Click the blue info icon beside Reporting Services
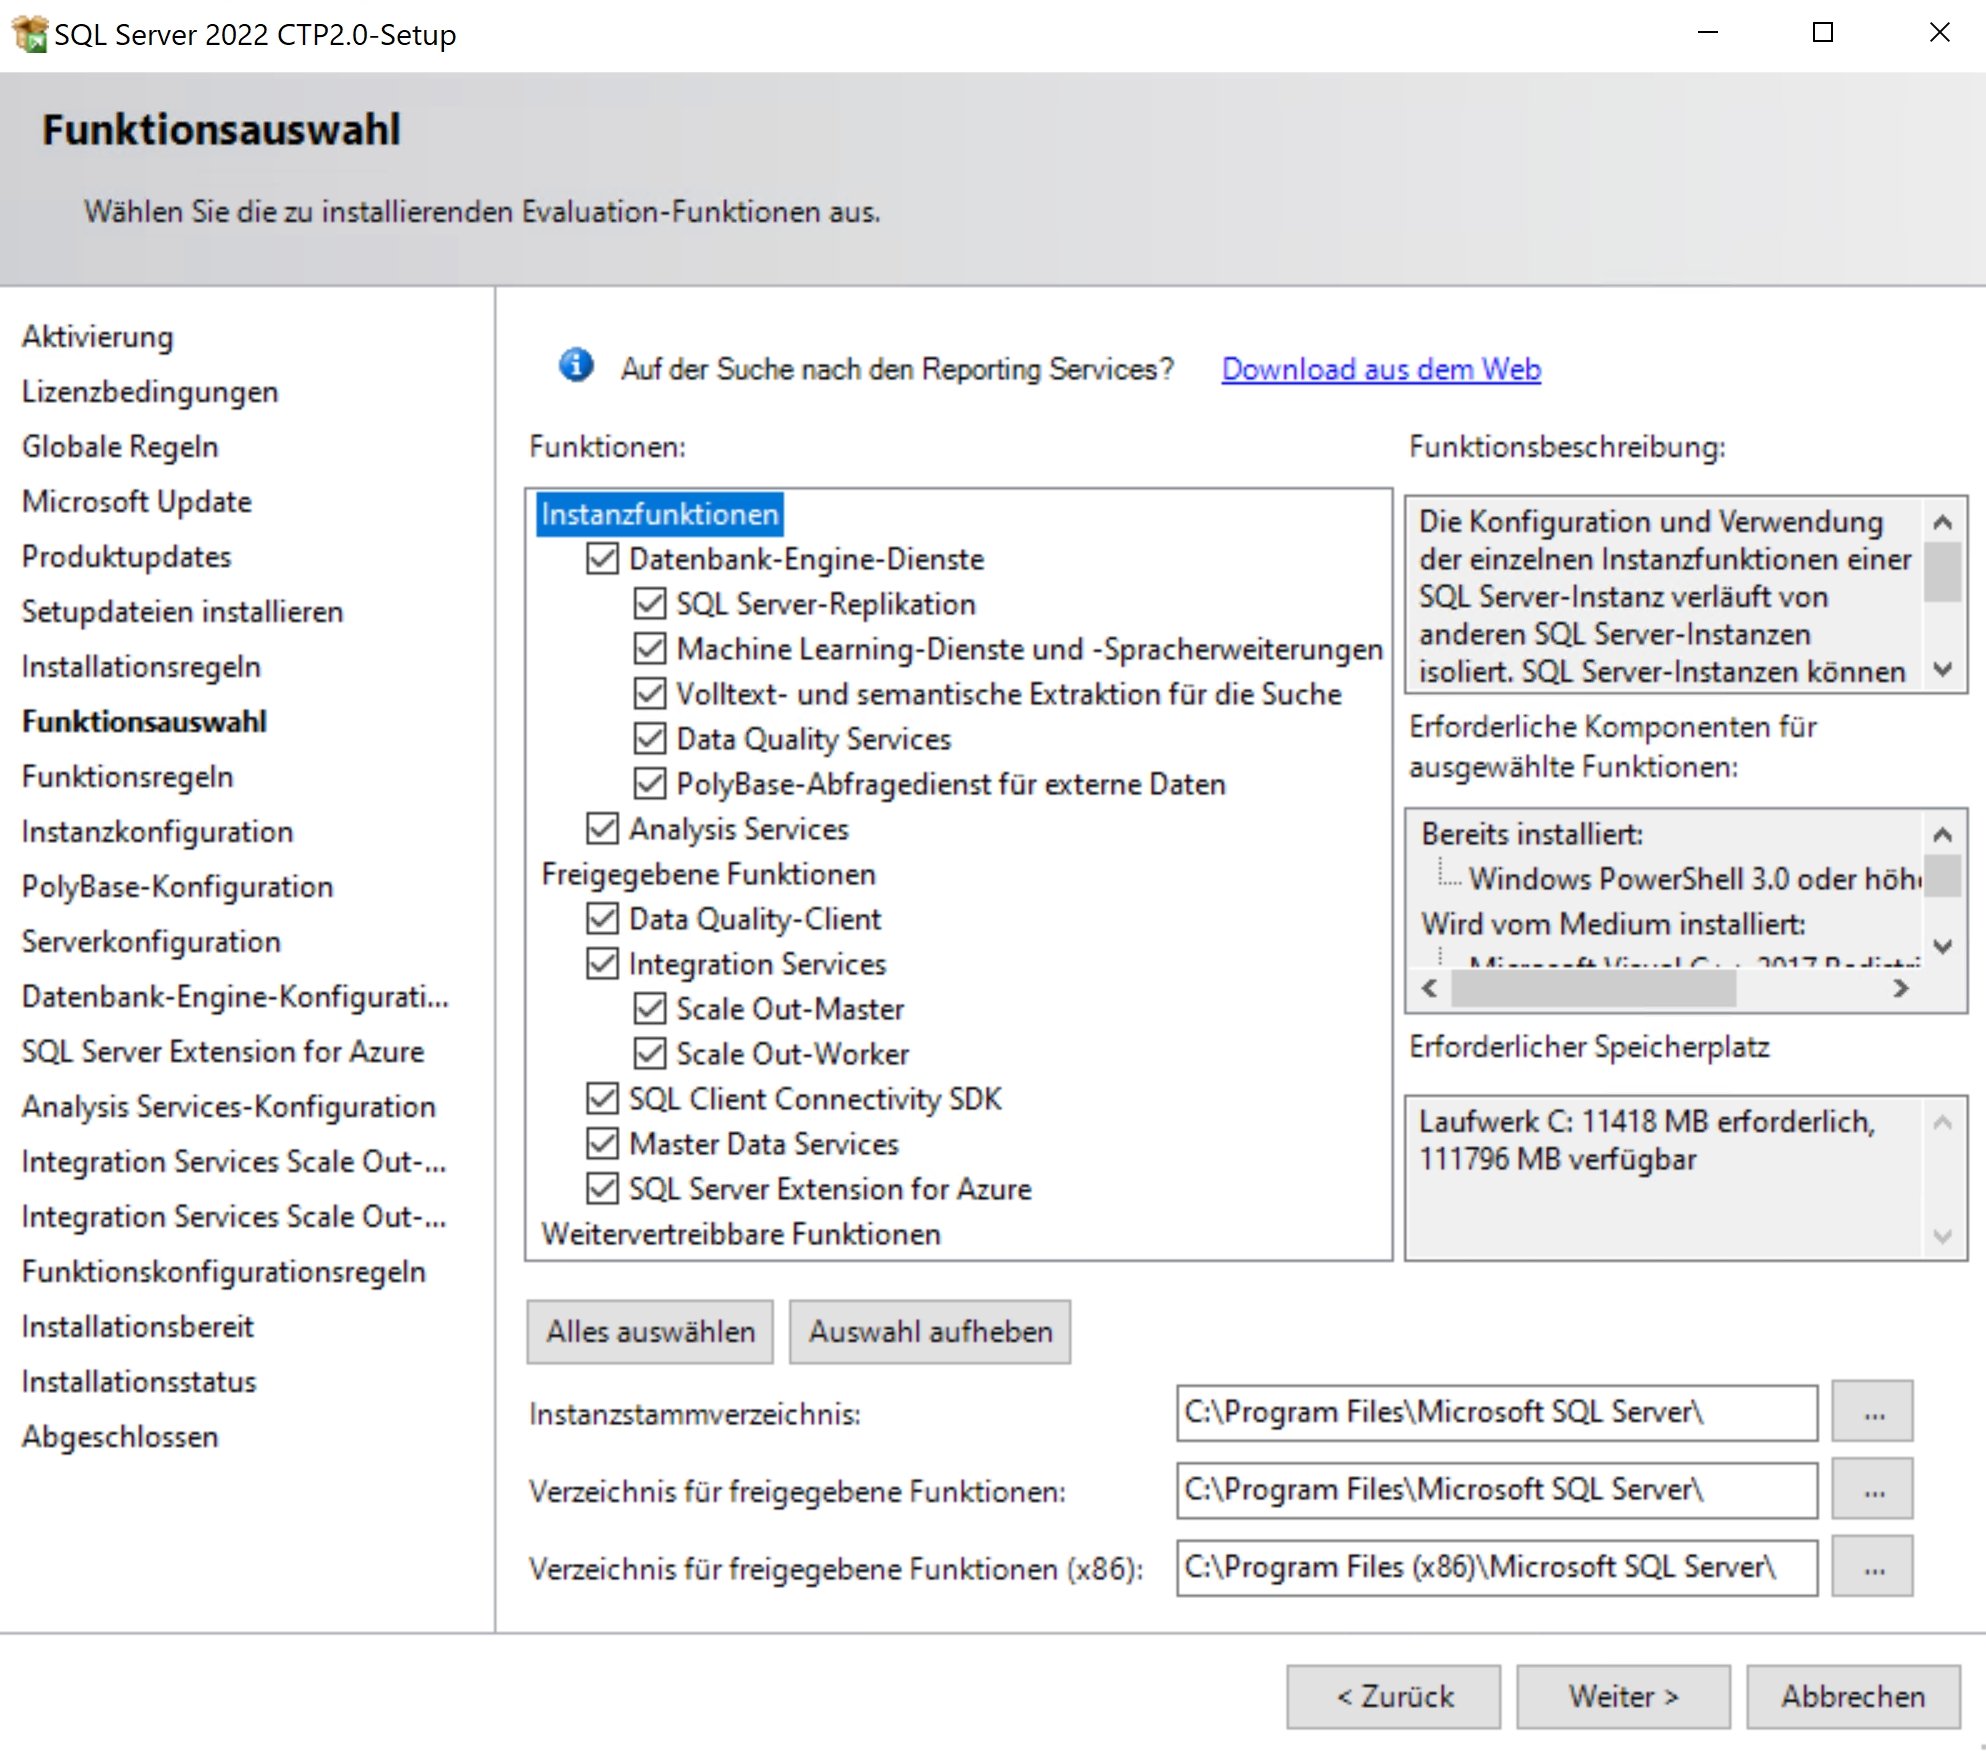Viewport: 1986px width, 1751px height. 575,366
